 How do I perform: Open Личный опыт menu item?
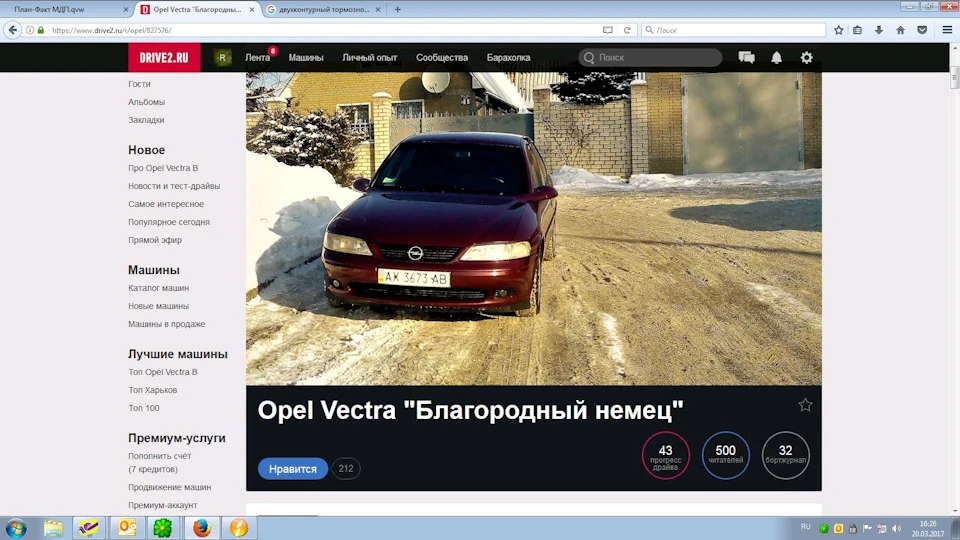[x=369, y=58]
